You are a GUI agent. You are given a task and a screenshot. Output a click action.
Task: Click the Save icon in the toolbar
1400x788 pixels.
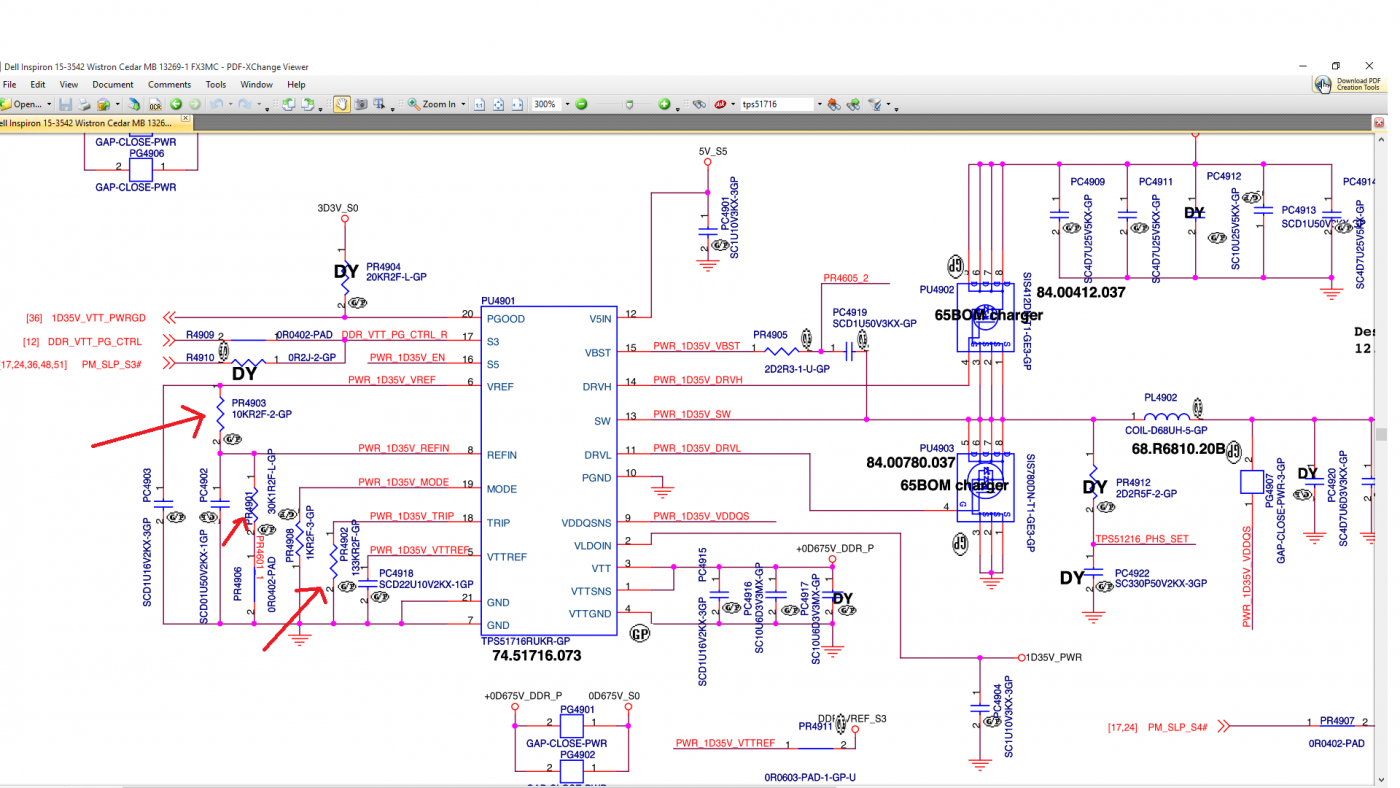(65, 104)
